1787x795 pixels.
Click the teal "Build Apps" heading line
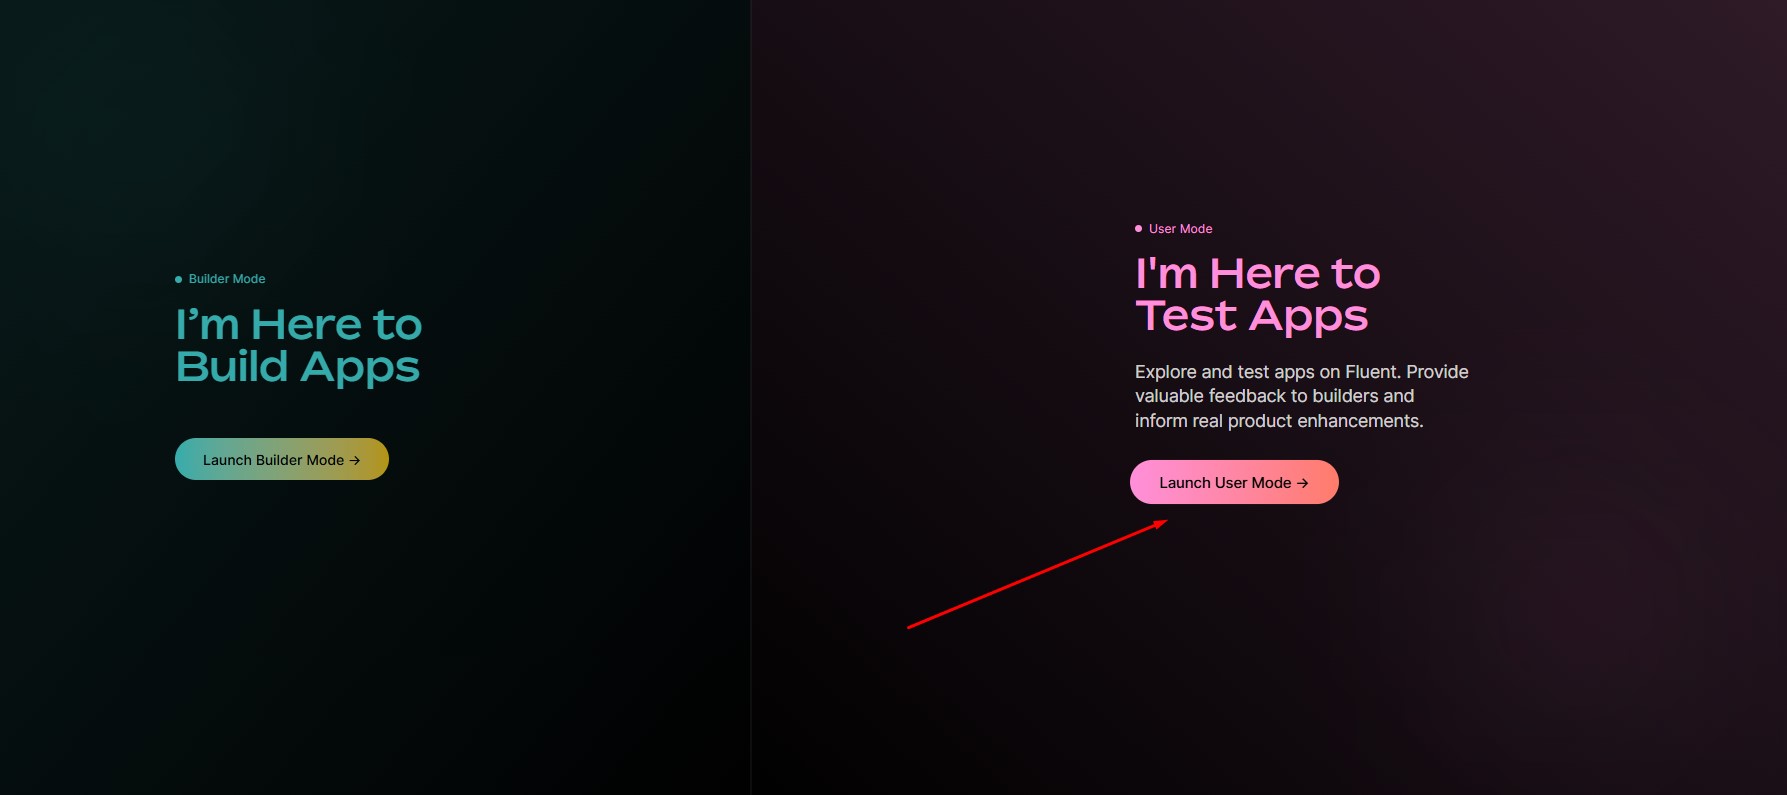tap(297, 367)
